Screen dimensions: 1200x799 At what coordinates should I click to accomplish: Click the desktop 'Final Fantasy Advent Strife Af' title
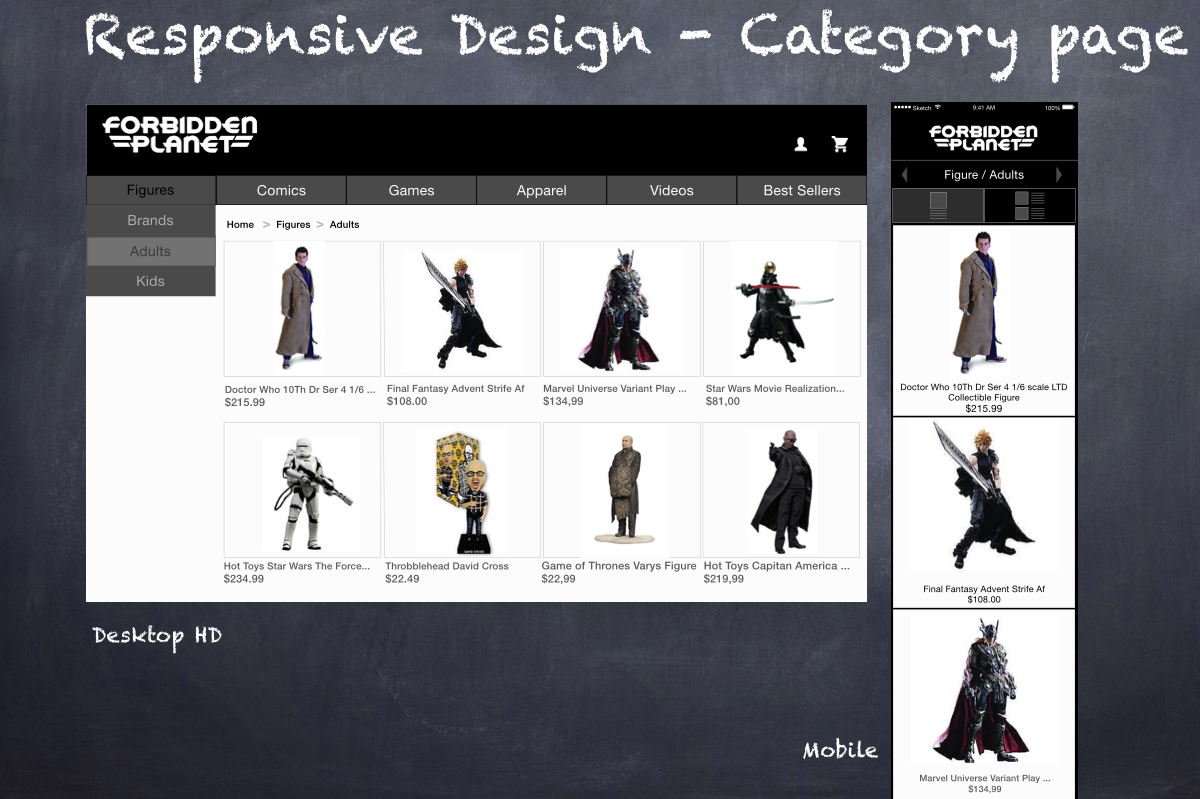[x=456, y=389]
